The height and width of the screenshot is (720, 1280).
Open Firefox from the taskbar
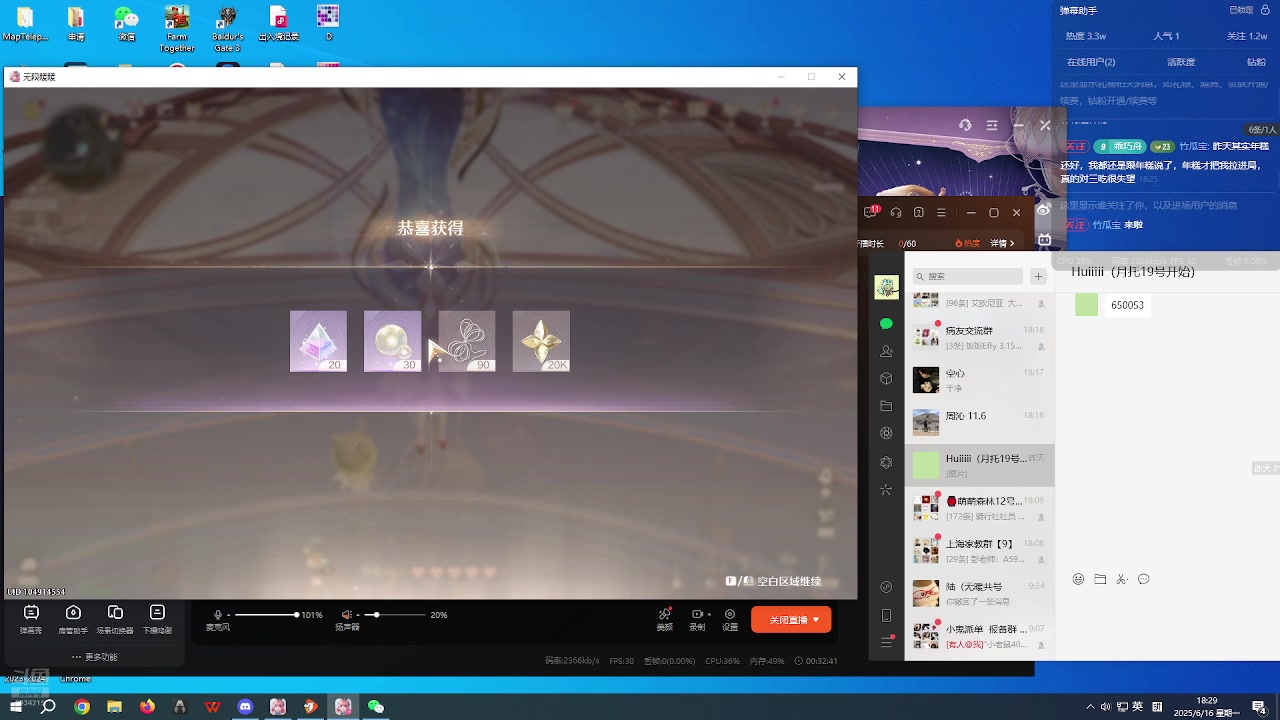147,706
